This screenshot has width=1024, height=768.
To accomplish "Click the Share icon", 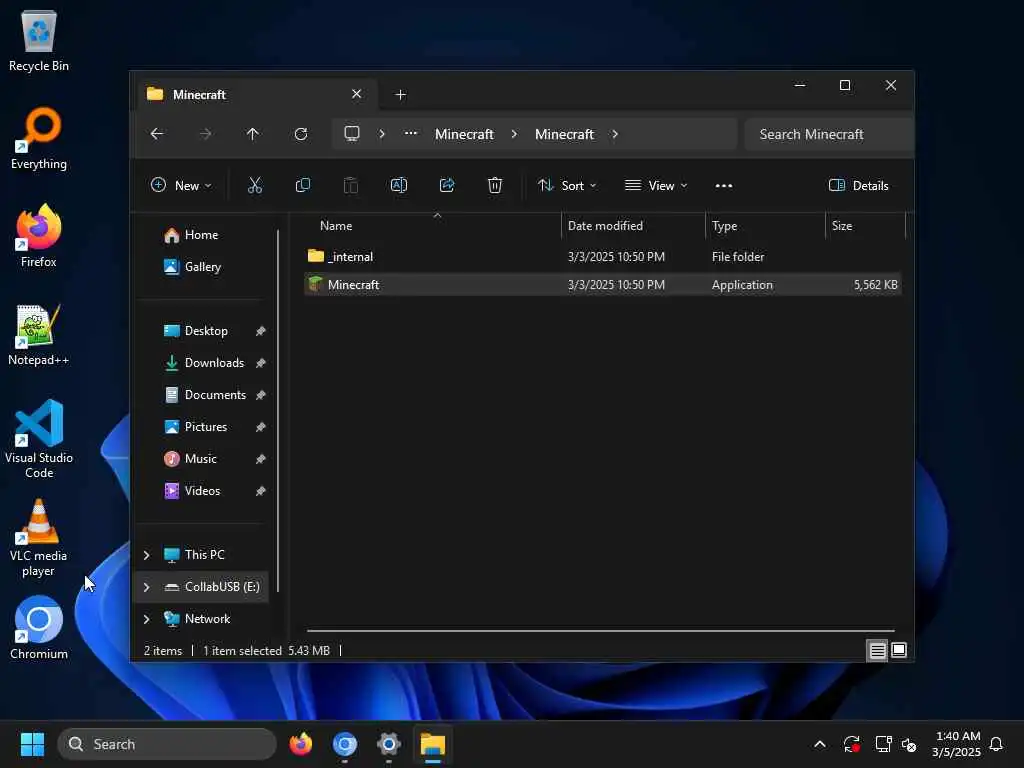I will 447,185.
